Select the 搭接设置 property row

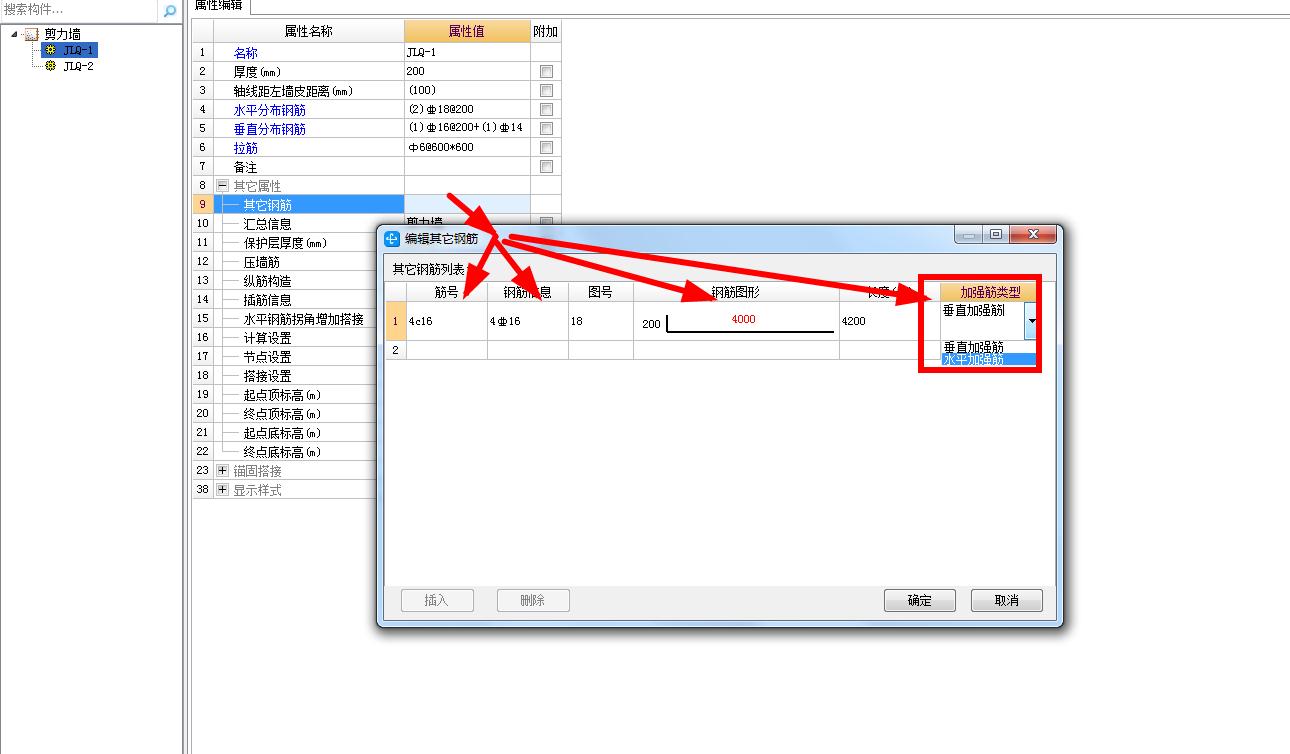pyautogui.click(x=295, y=375)
